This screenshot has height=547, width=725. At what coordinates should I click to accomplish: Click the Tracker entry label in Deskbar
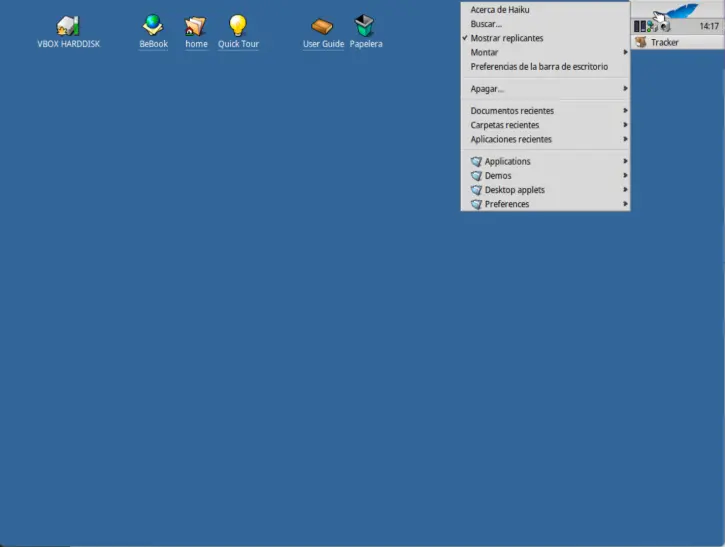(x=664, y=43)
